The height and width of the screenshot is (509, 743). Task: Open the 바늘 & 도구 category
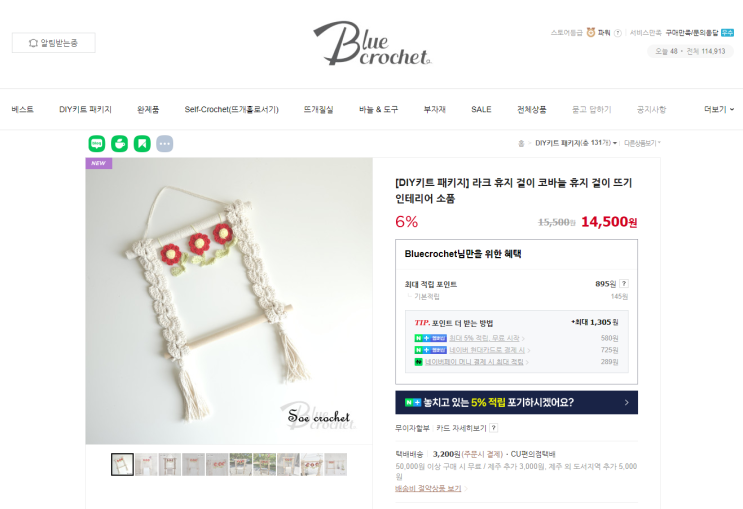point(379,109)
